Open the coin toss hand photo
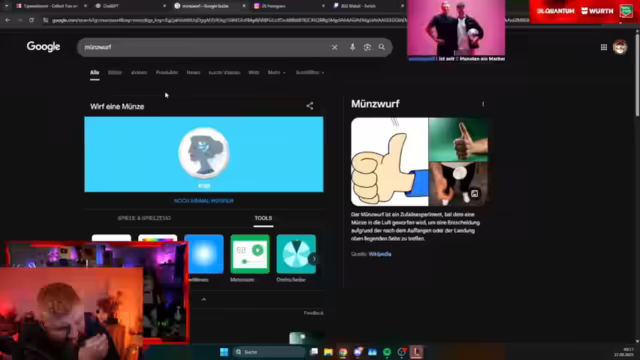640x360 pixels. (458, 184)
